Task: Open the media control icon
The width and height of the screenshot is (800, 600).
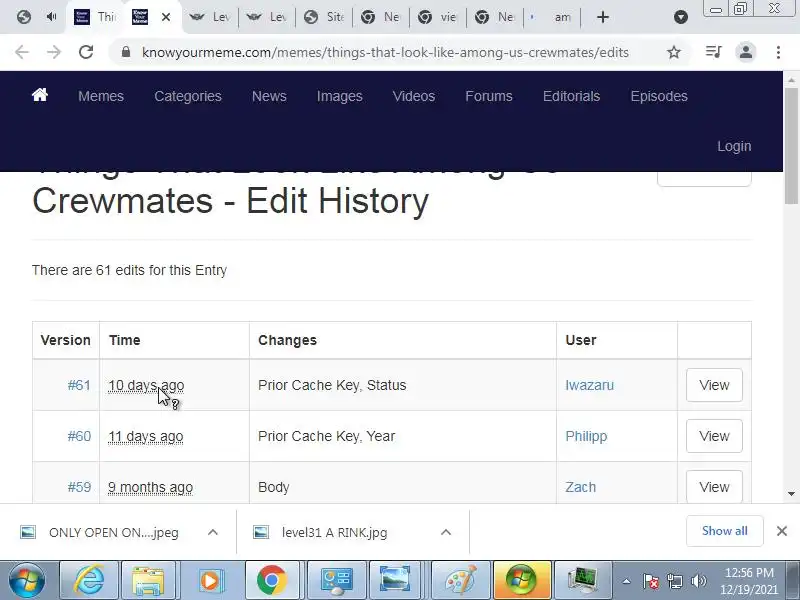Action: (x=713, y=52)
